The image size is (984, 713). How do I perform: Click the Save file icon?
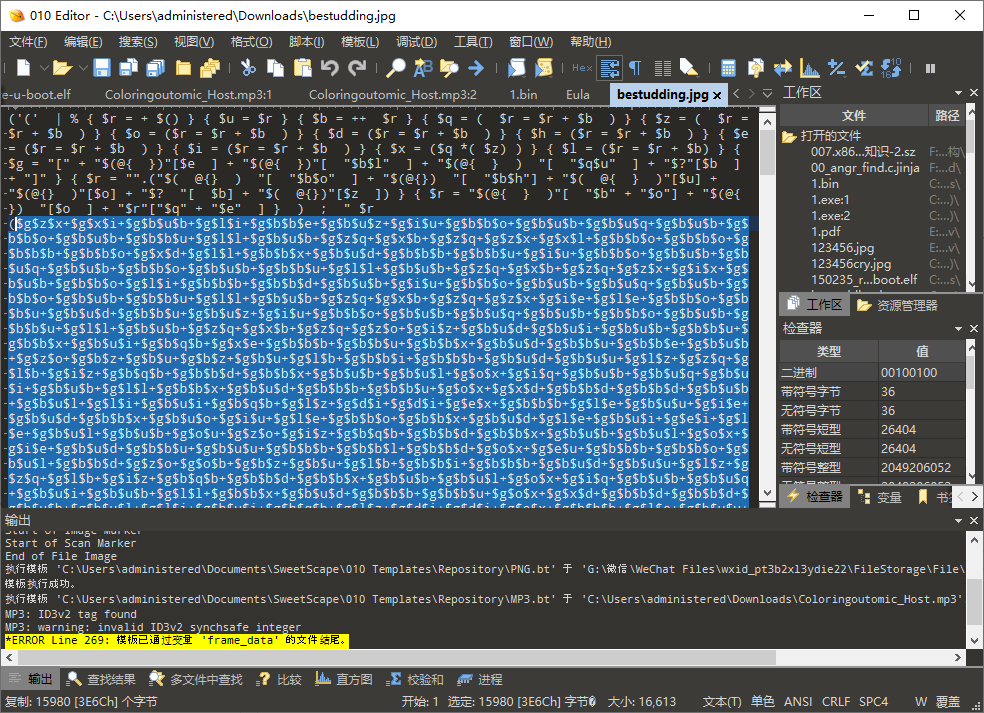pyautogui.click(x=102, y=68)
